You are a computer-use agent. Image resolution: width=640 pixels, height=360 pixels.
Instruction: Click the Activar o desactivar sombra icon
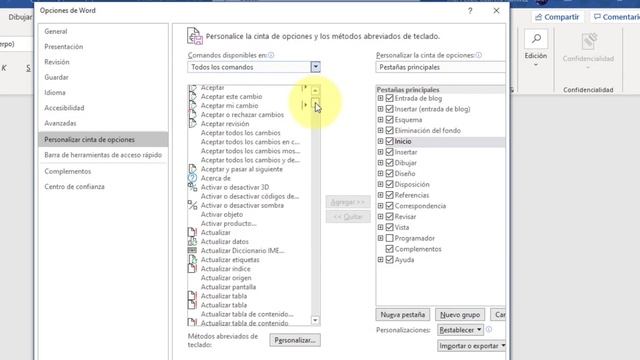coord(192,205)
